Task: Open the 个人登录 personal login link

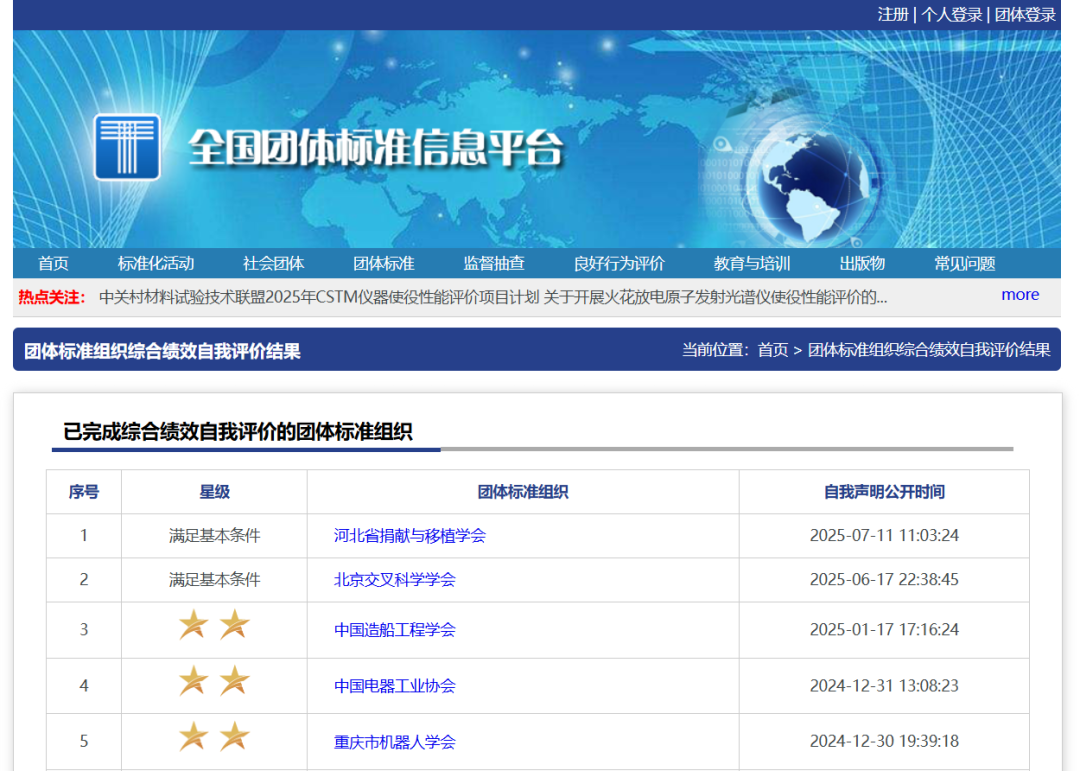Action: [951, 14]
